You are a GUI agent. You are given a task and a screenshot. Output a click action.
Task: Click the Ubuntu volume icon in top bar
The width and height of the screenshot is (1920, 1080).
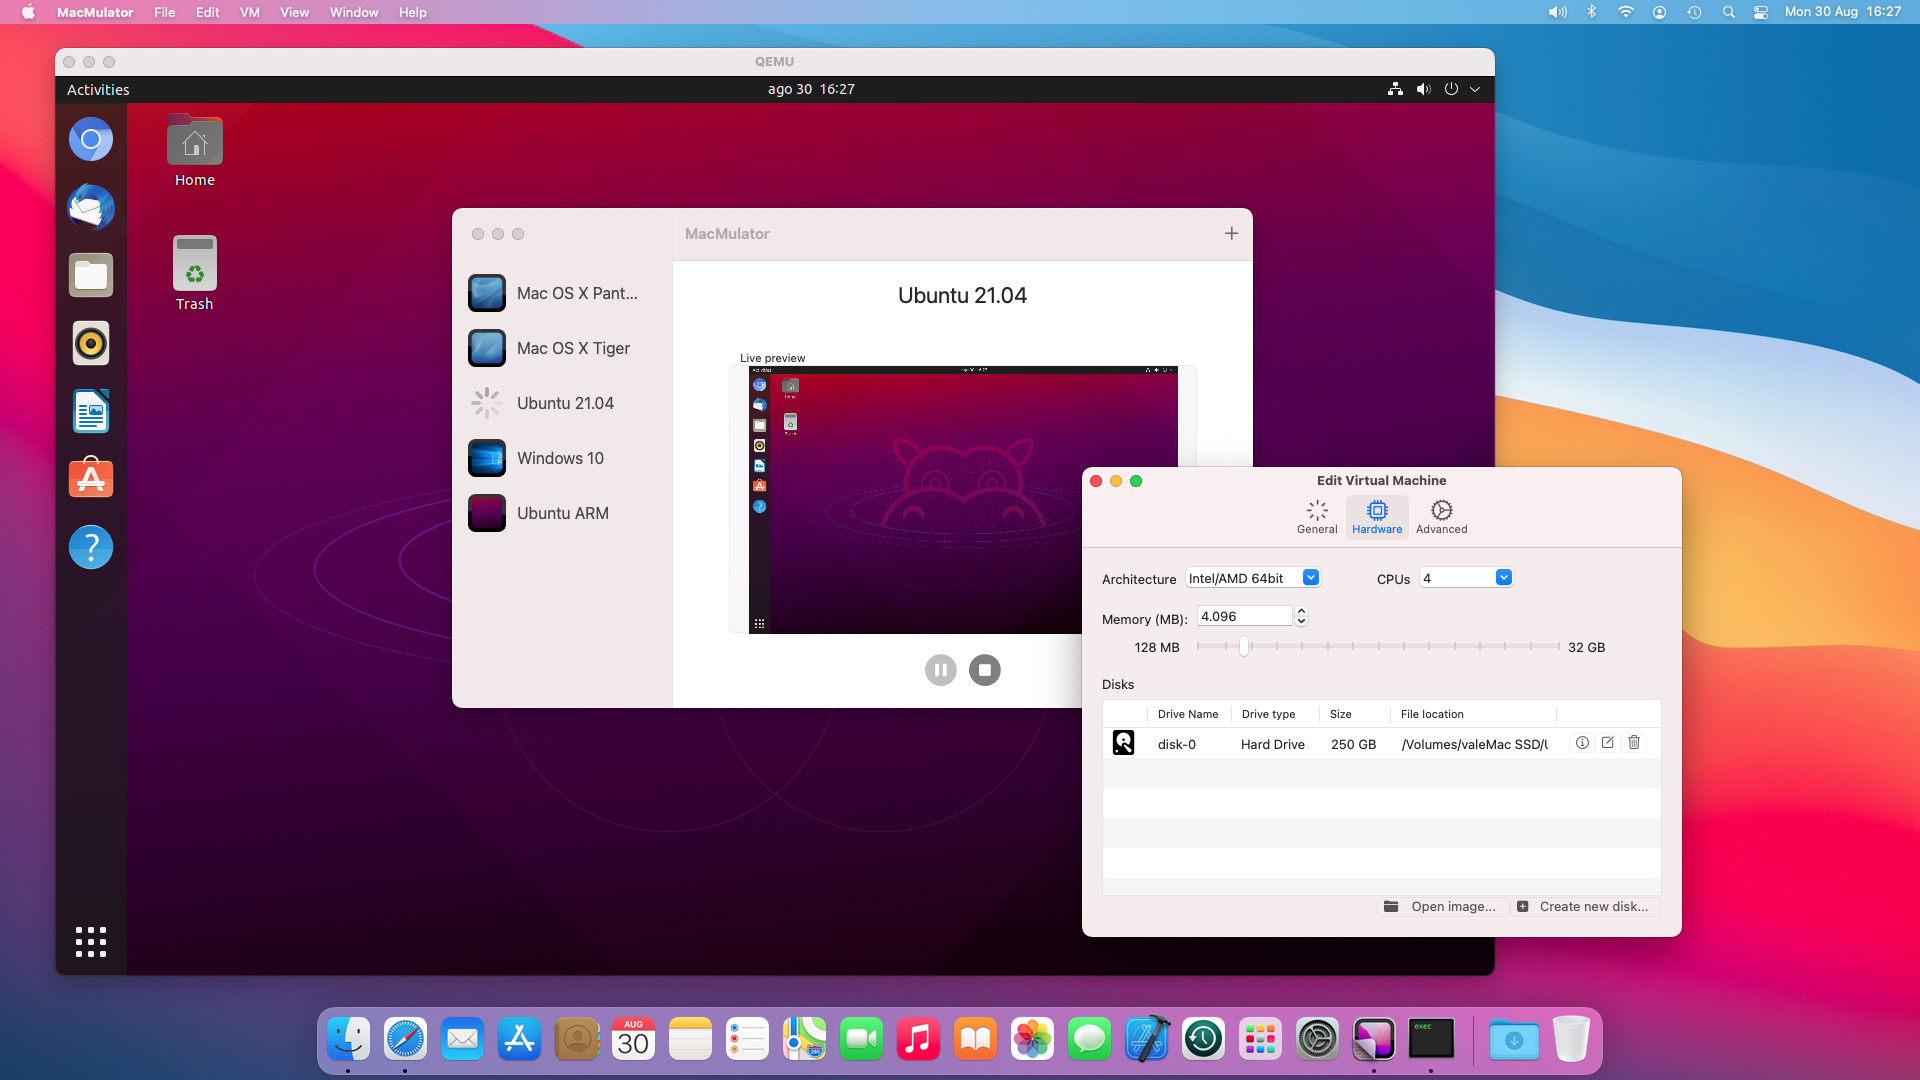[1423, 89]
